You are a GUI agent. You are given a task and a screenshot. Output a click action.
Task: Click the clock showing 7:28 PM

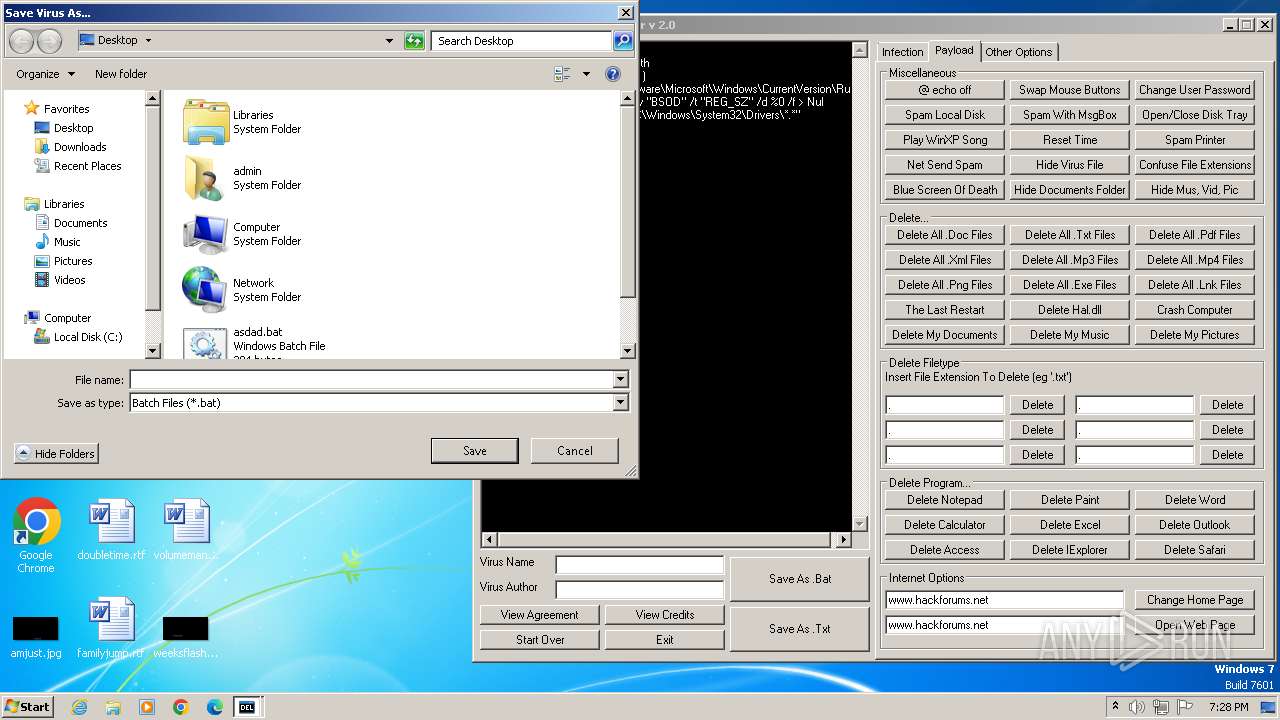[1228, 707]
